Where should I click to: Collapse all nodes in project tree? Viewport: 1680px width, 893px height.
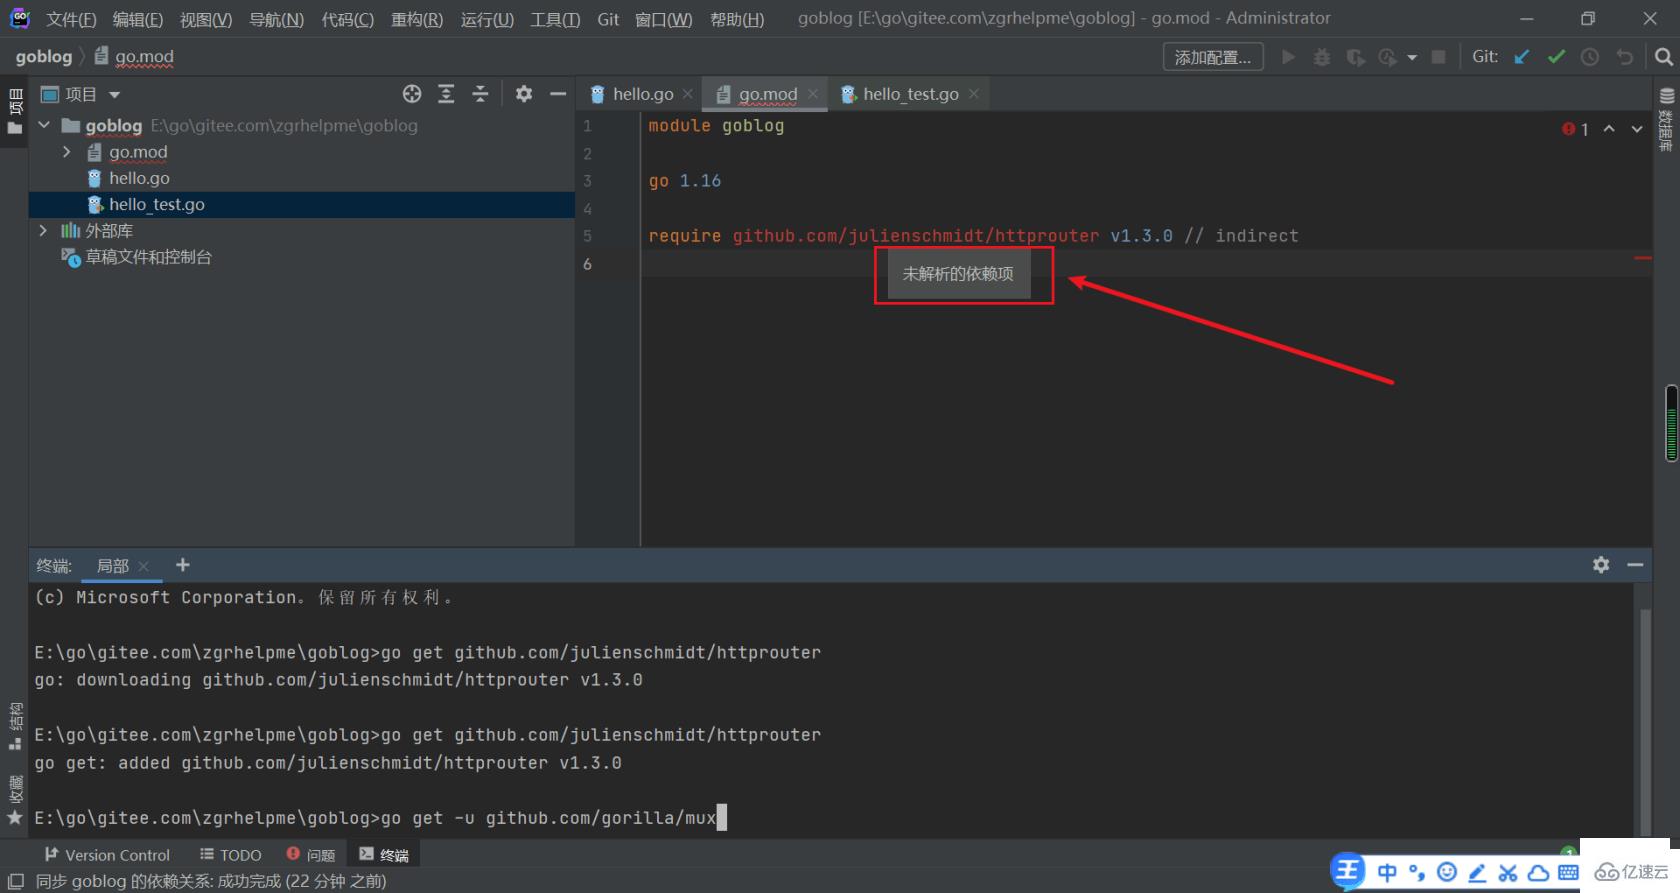pos(480,94)
